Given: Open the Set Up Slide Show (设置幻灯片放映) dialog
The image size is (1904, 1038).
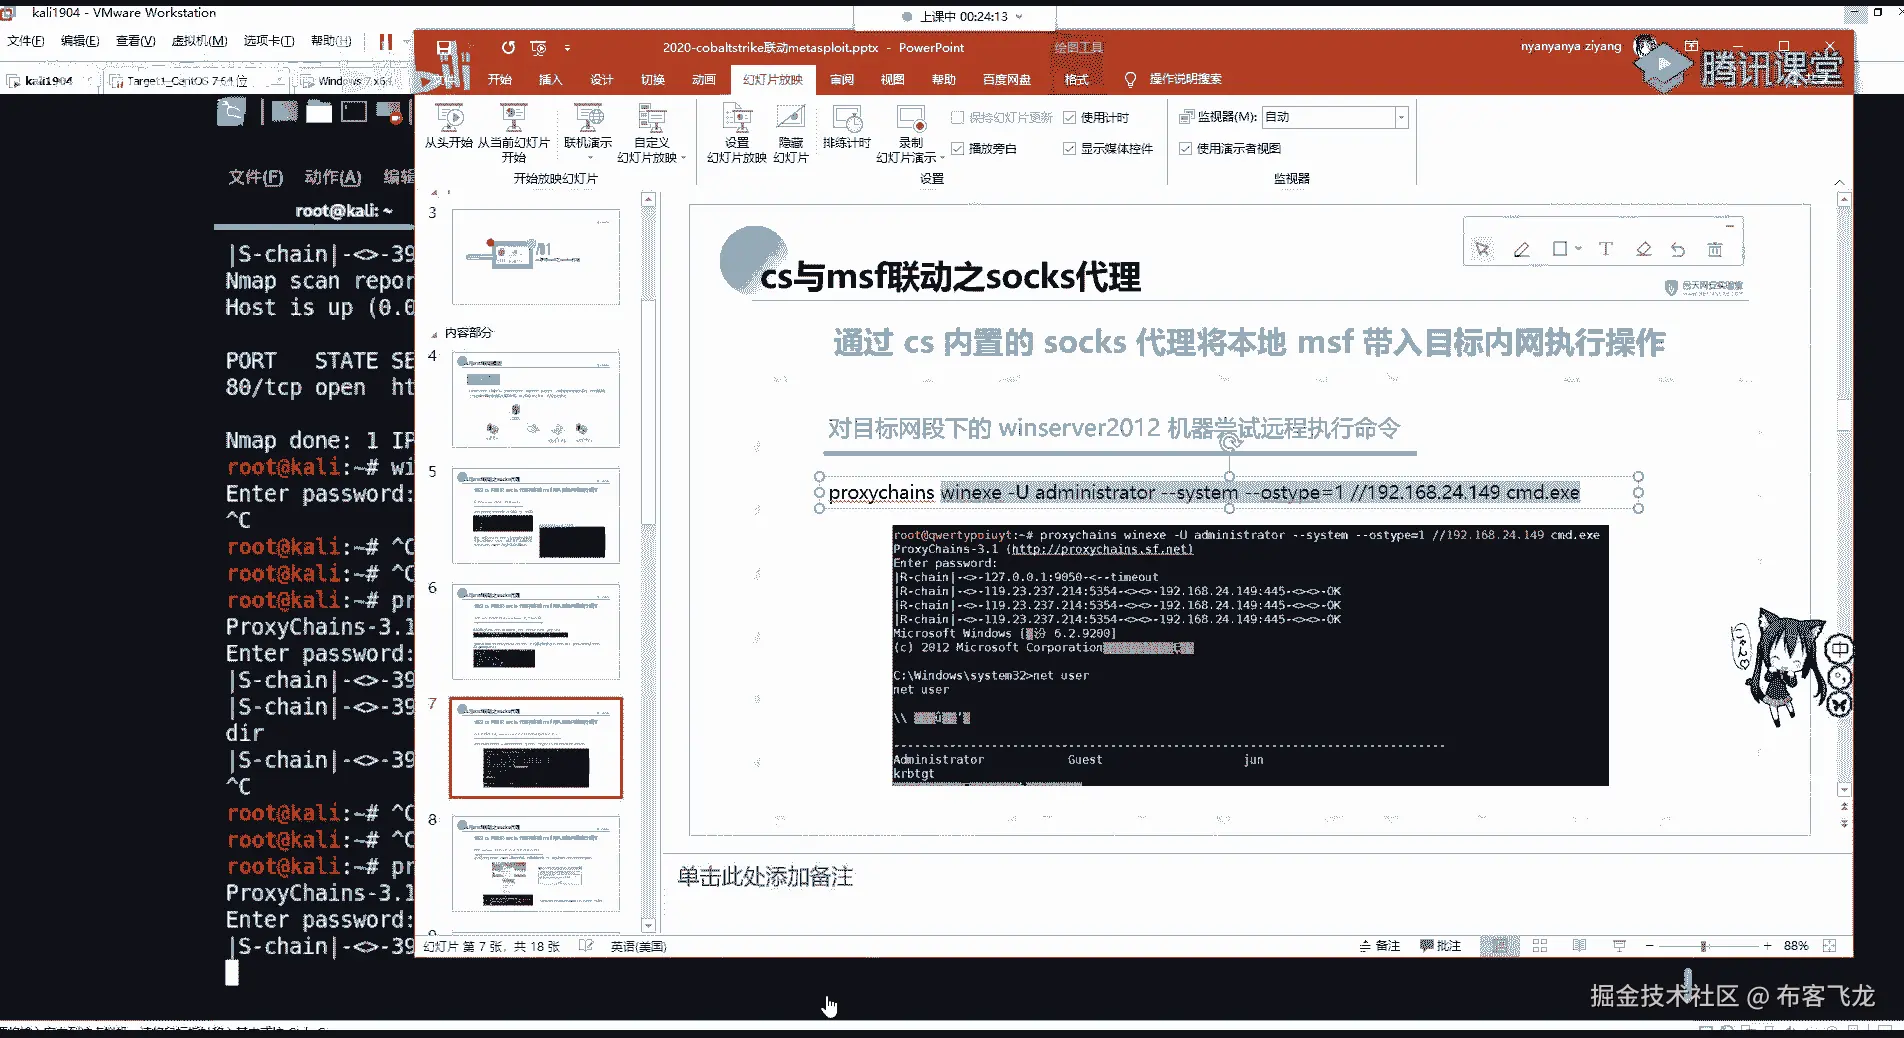Looking at the screenshot, I should tap(736, 134).
